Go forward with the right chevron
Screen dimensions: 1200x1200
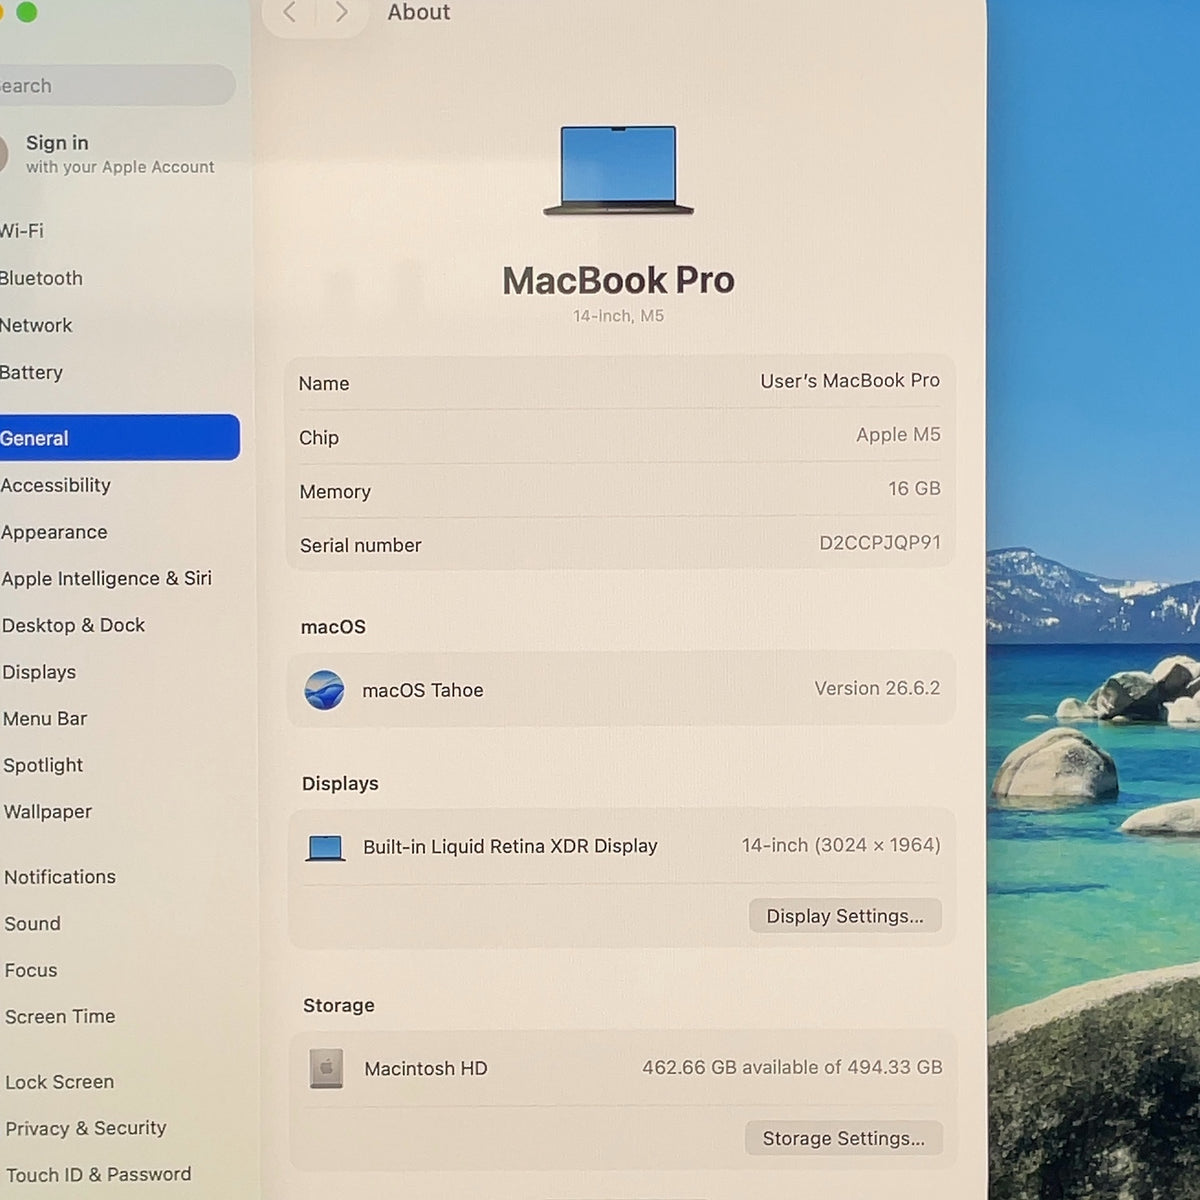click(x=342, y=12)
